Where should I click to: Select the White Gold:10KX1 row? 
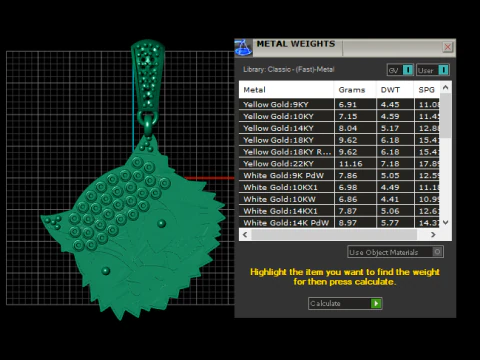[339, 187]
